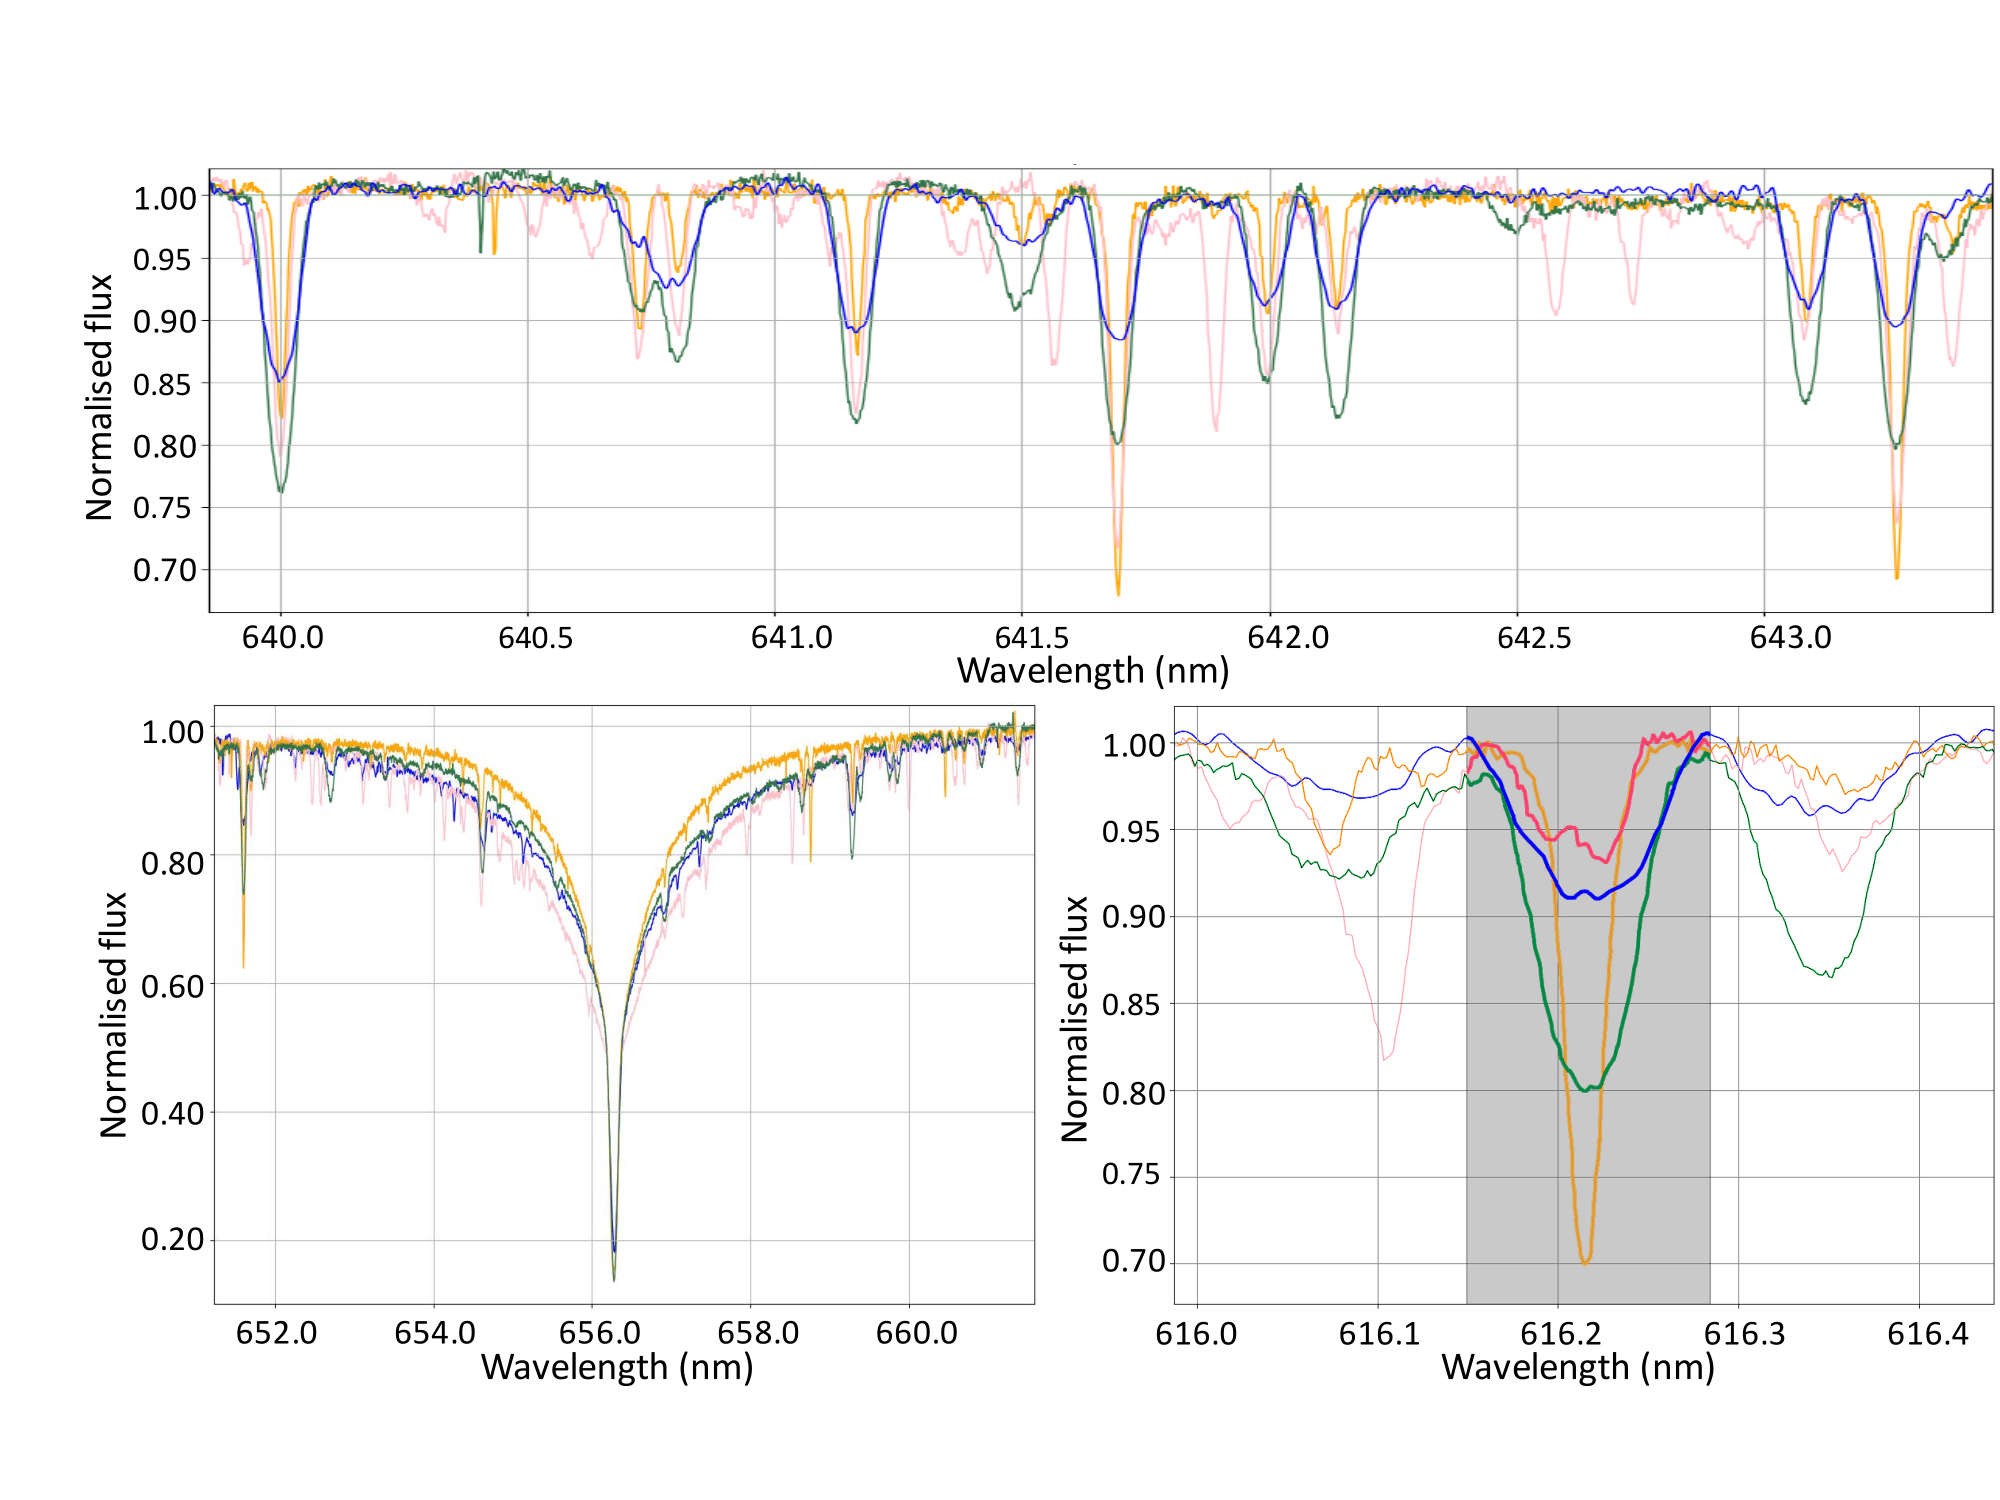Click the 640.0 tick label in top plot

pos(282,637)
